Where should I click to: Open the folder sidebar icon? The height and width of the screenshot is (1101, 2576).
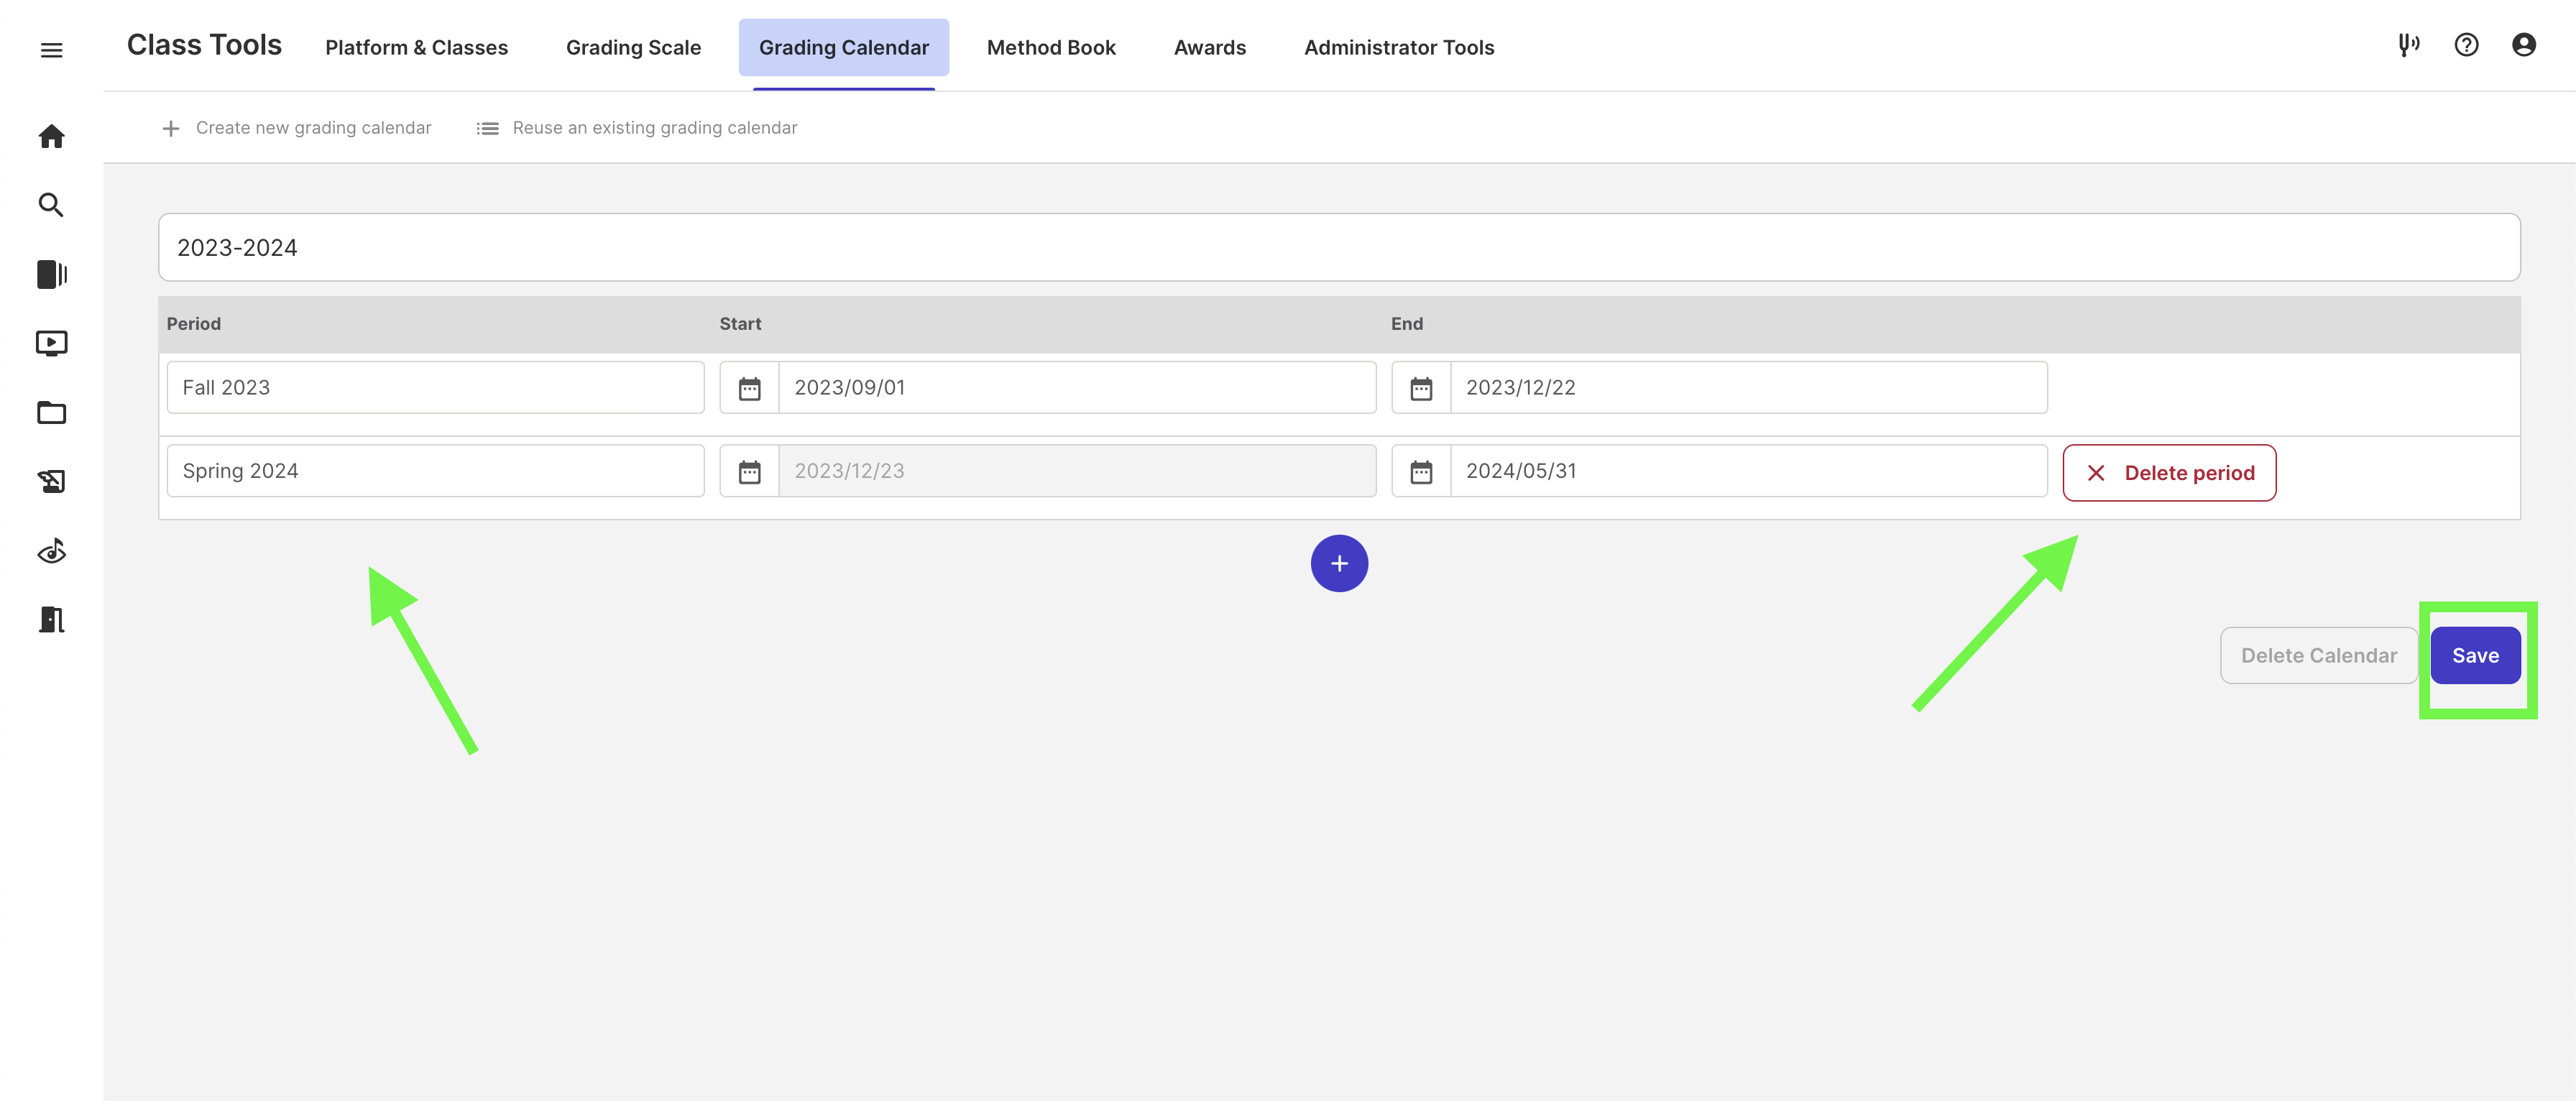(51, 413)
